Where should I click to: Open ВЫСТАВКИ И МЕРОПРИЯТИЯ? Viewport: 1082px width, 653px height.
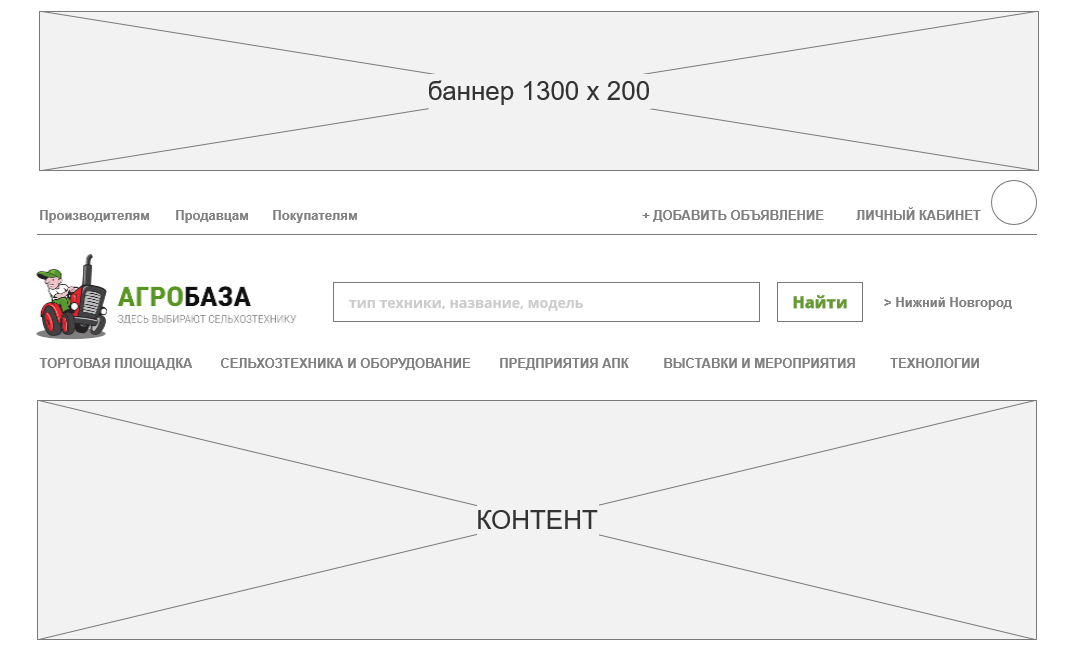(x=759, y=364)
